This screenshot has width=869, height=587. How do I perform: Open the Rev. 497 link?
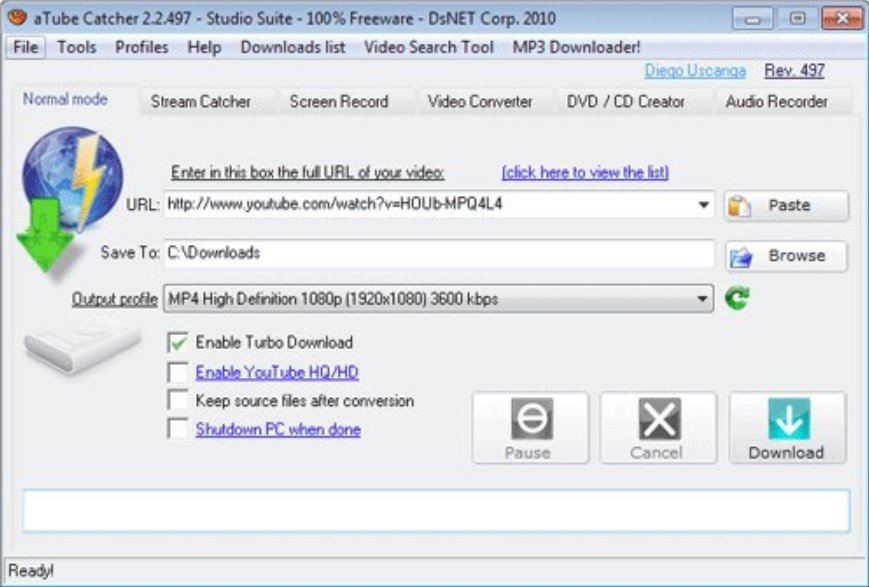[x=794, y=70]
